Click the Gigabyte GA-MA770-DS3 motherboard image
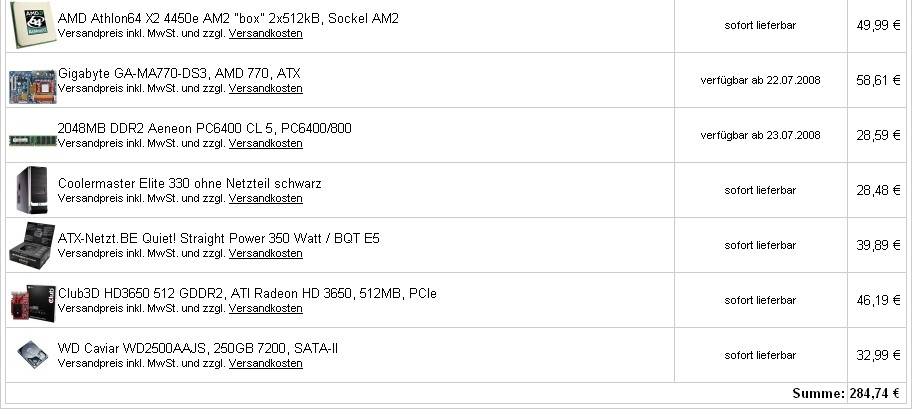 click(33, 86)
